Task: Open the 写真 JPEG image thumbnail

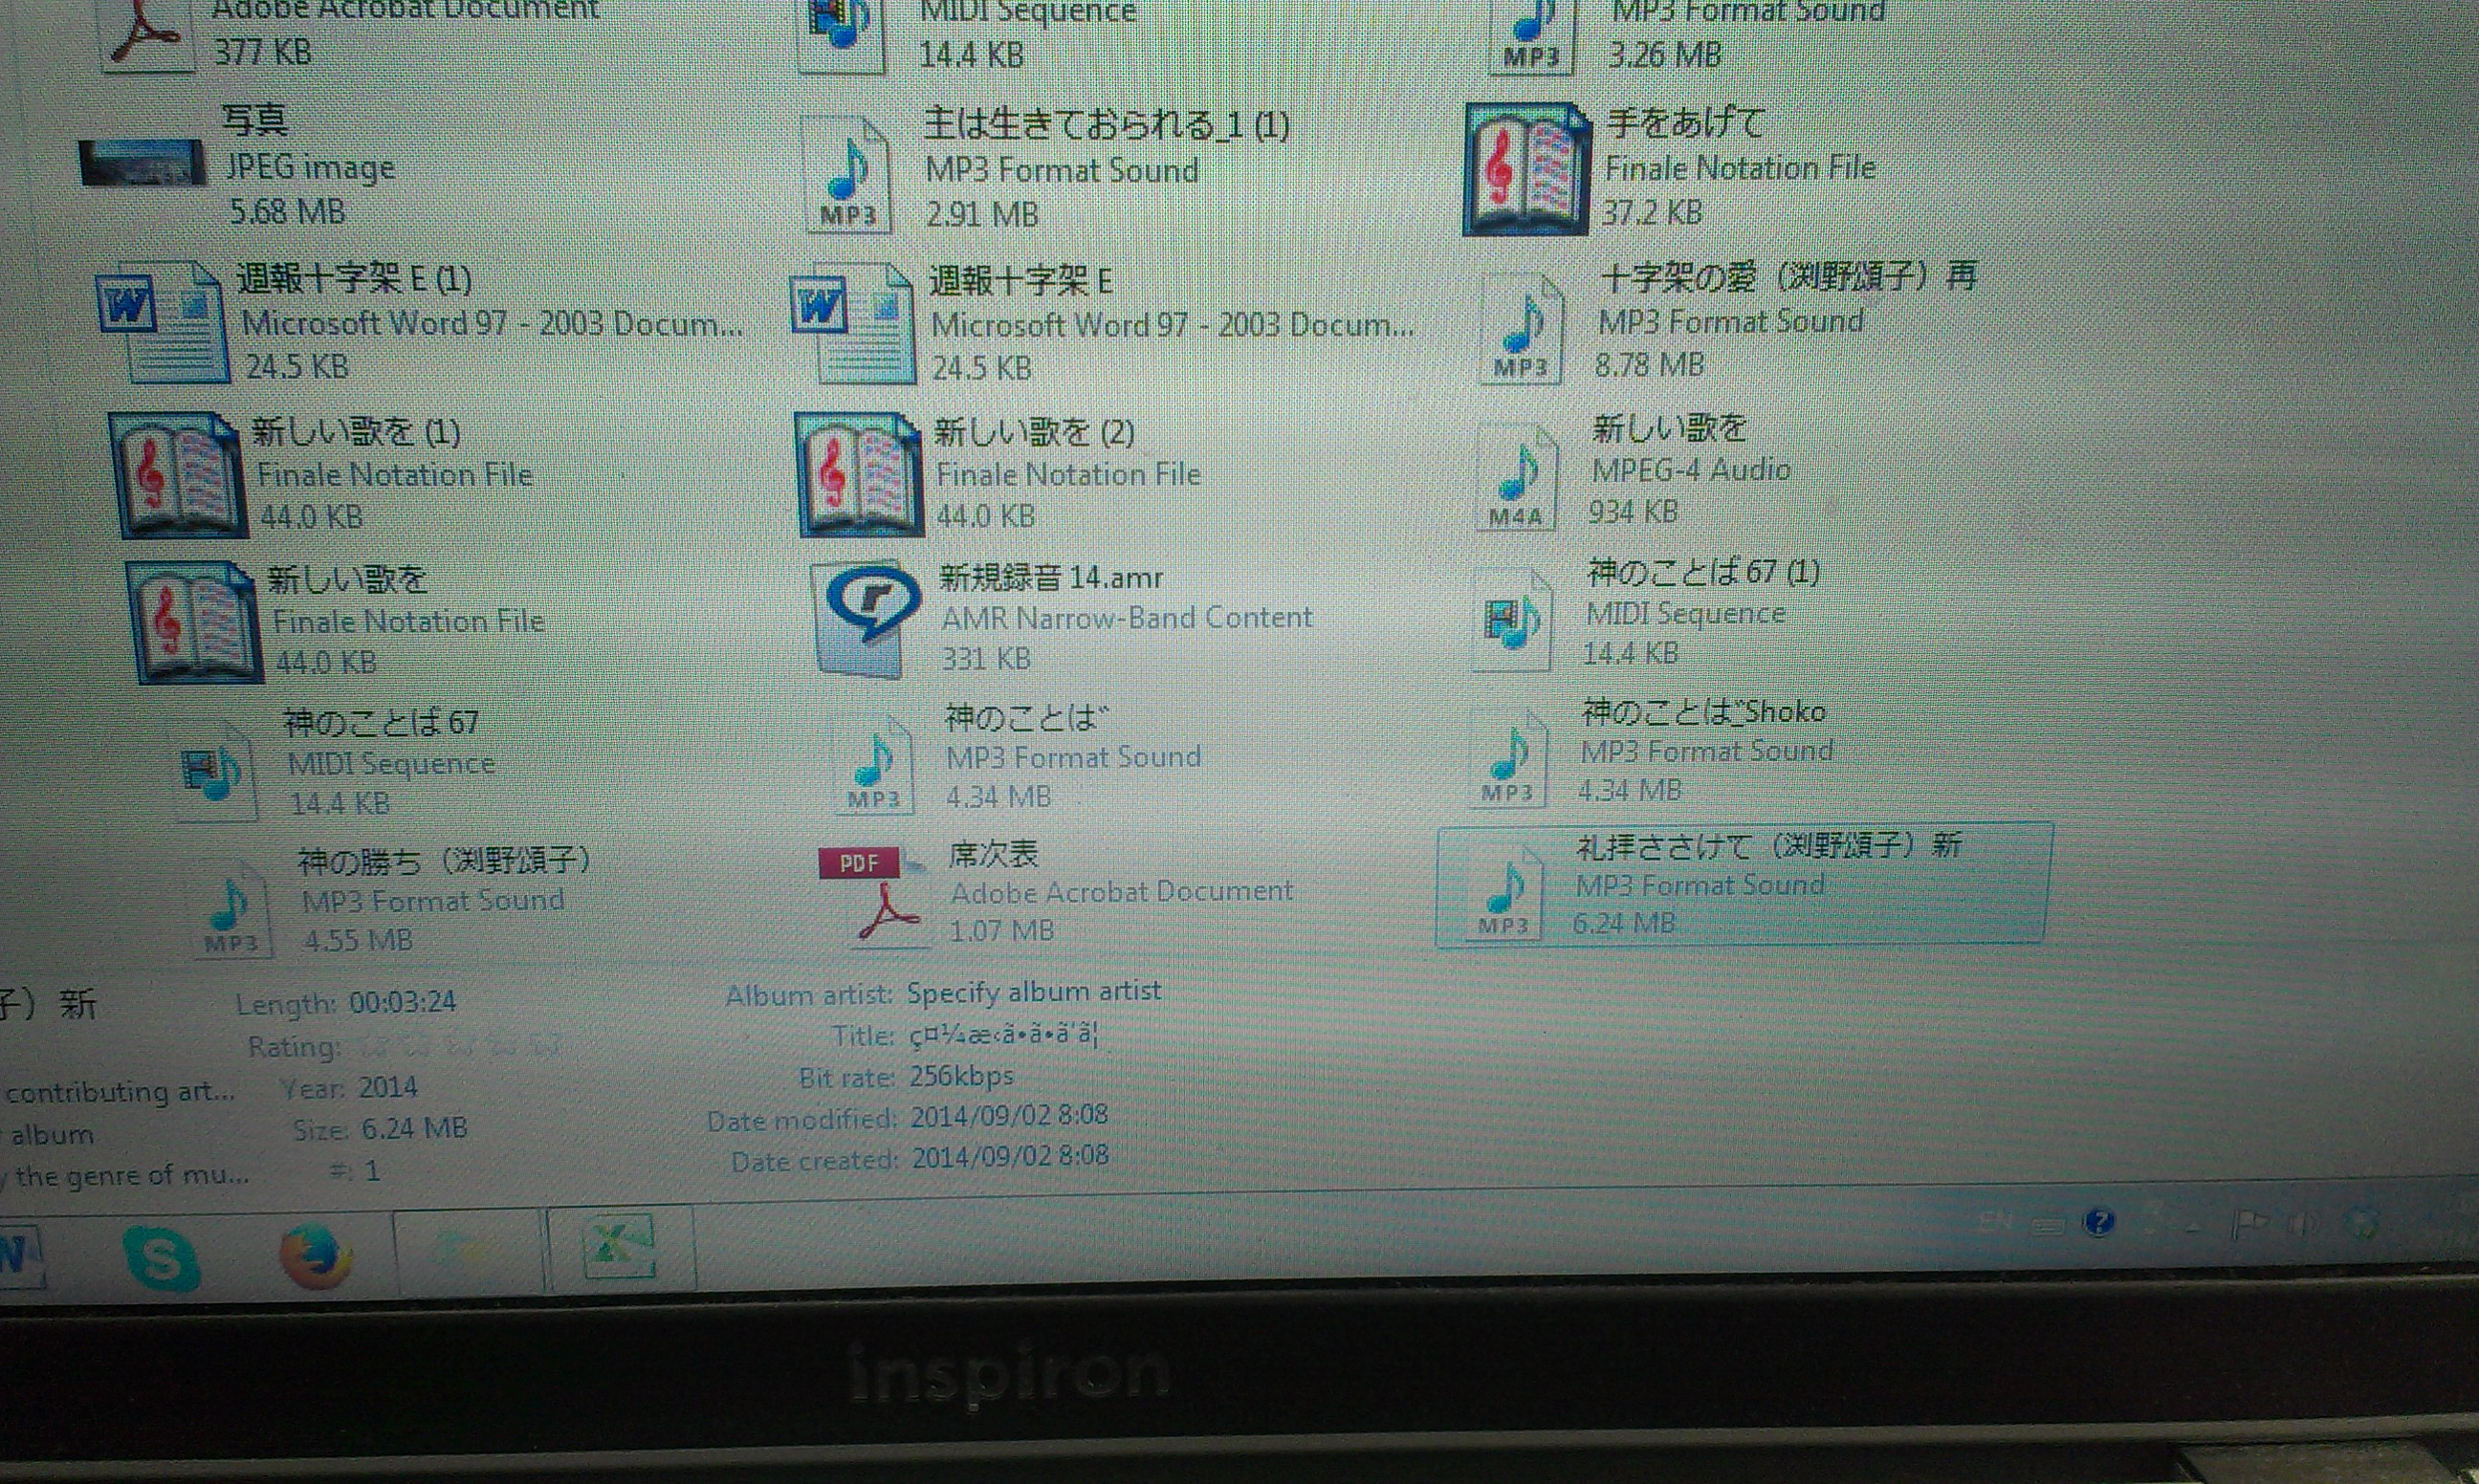Action: pos(142,164)
